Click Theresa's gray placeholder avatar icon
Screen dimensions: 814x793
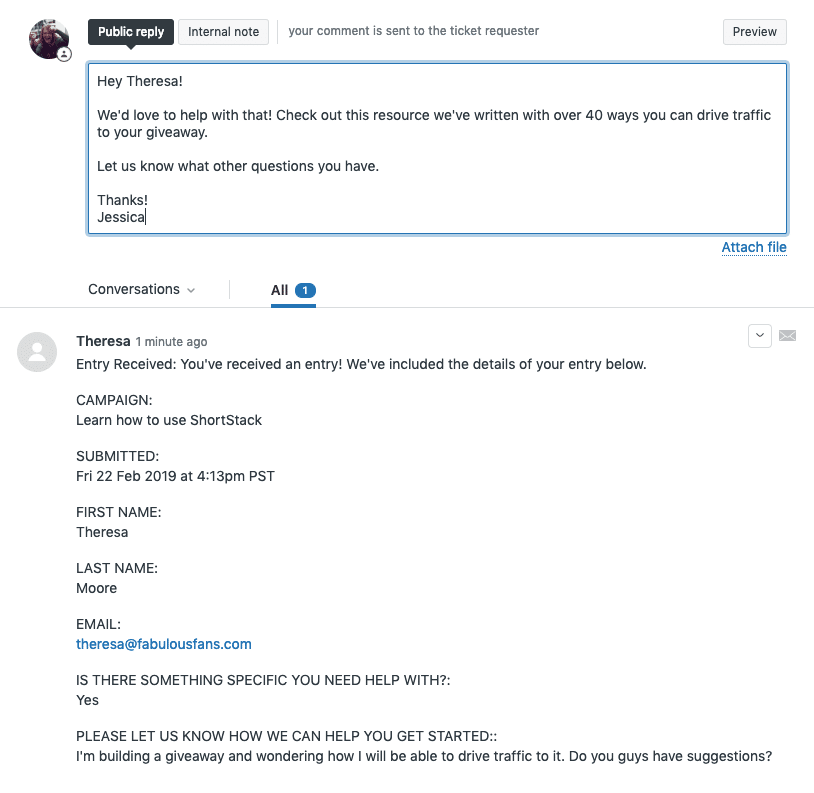37,351
